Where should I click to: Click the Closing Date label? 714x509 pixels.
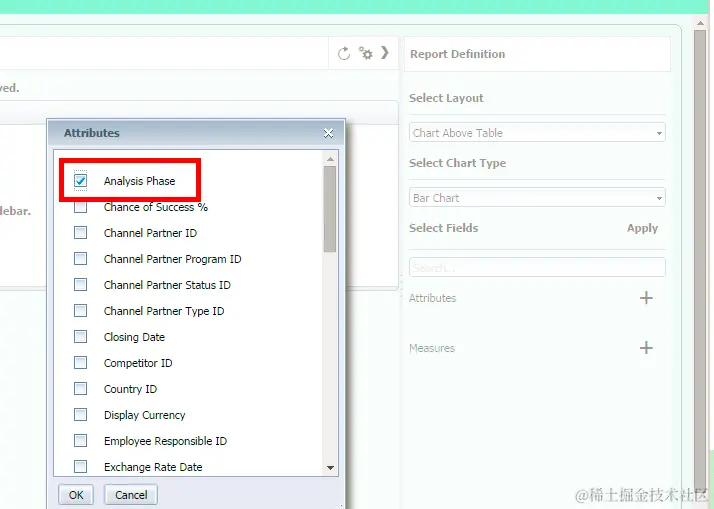click(x=134, y=337)
